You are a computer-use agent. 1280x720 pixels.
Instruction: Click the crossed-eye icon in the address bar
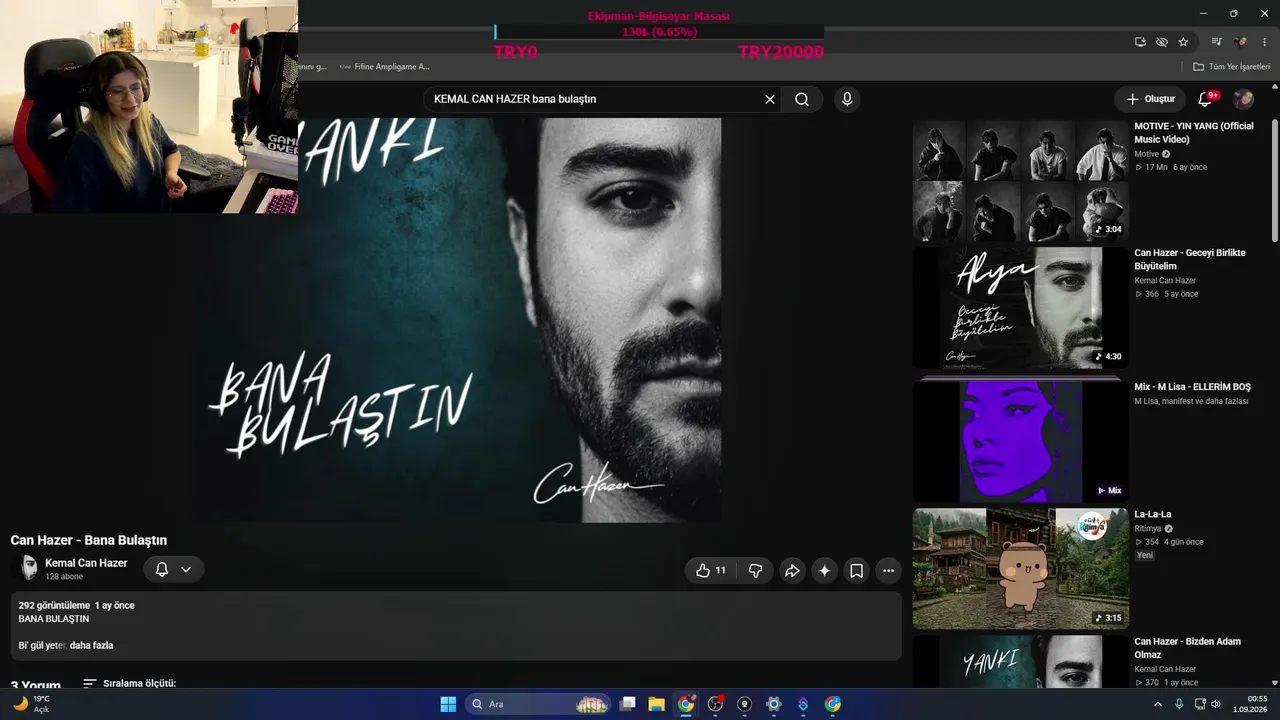point(1161,42)
